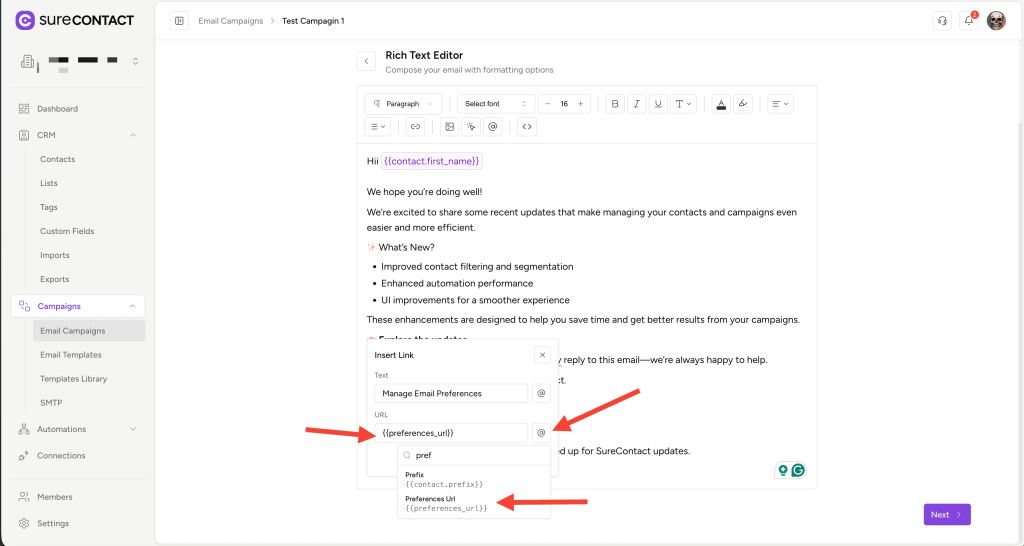1024x546 pixels.
Task: Toggle underline formatting in the toolbar
Action: pyautogui.click(x=658, y=104)
